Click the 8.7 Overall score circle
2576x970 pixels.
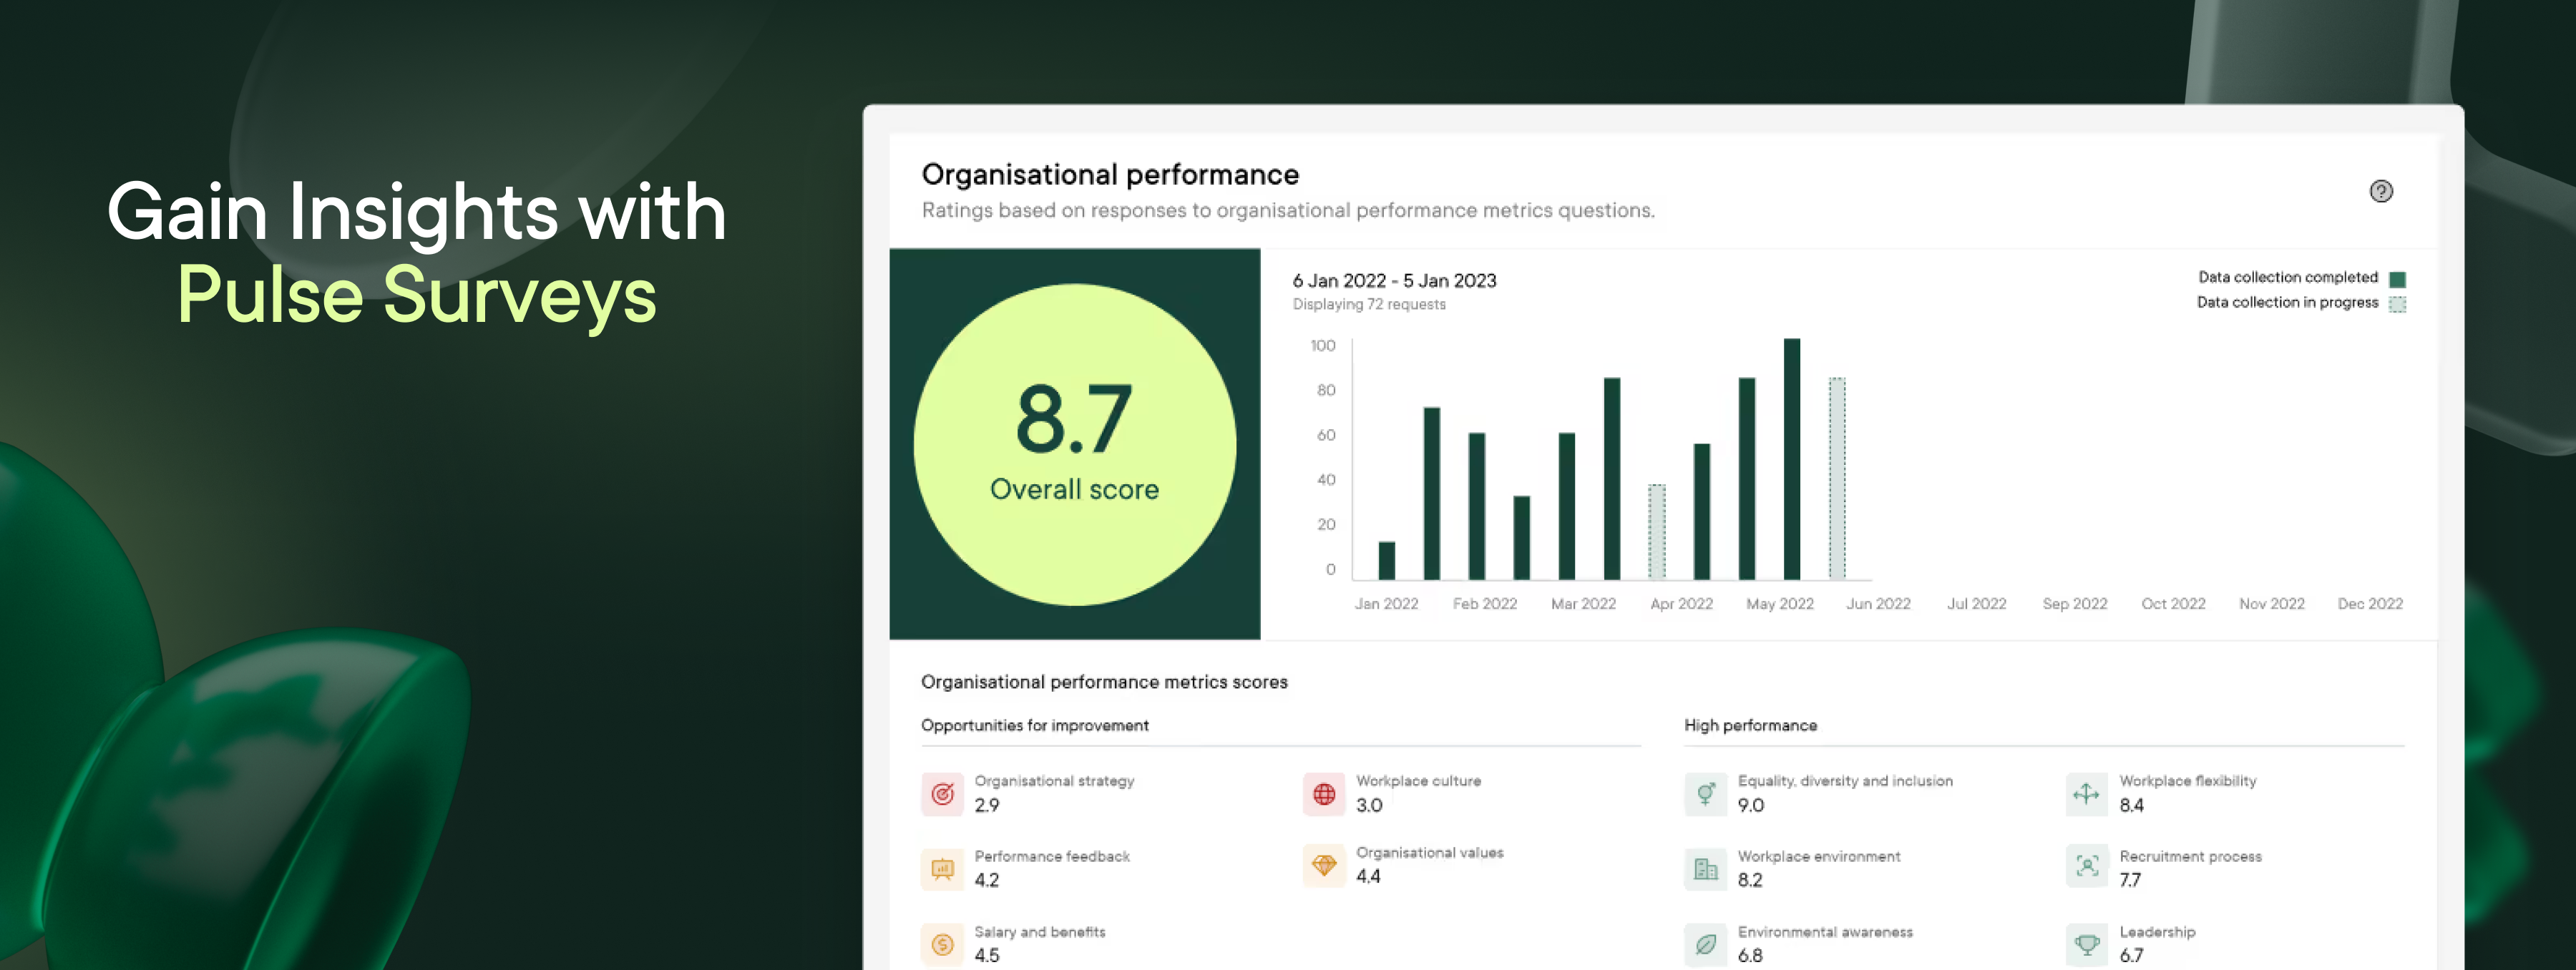(1075, 445)
